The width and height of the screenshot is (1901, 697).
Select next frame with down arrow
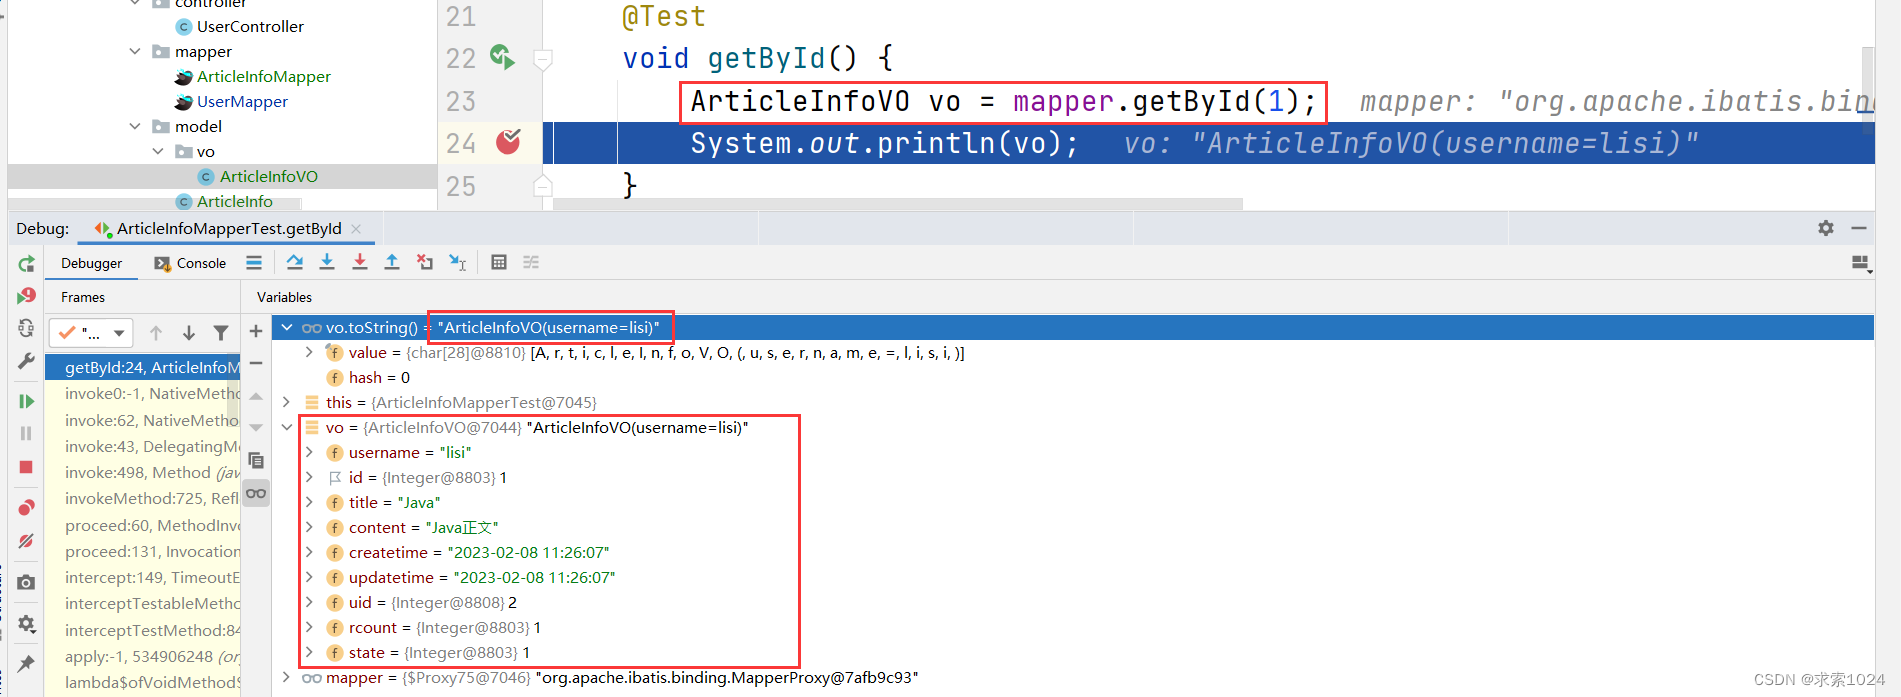point(189,333)
